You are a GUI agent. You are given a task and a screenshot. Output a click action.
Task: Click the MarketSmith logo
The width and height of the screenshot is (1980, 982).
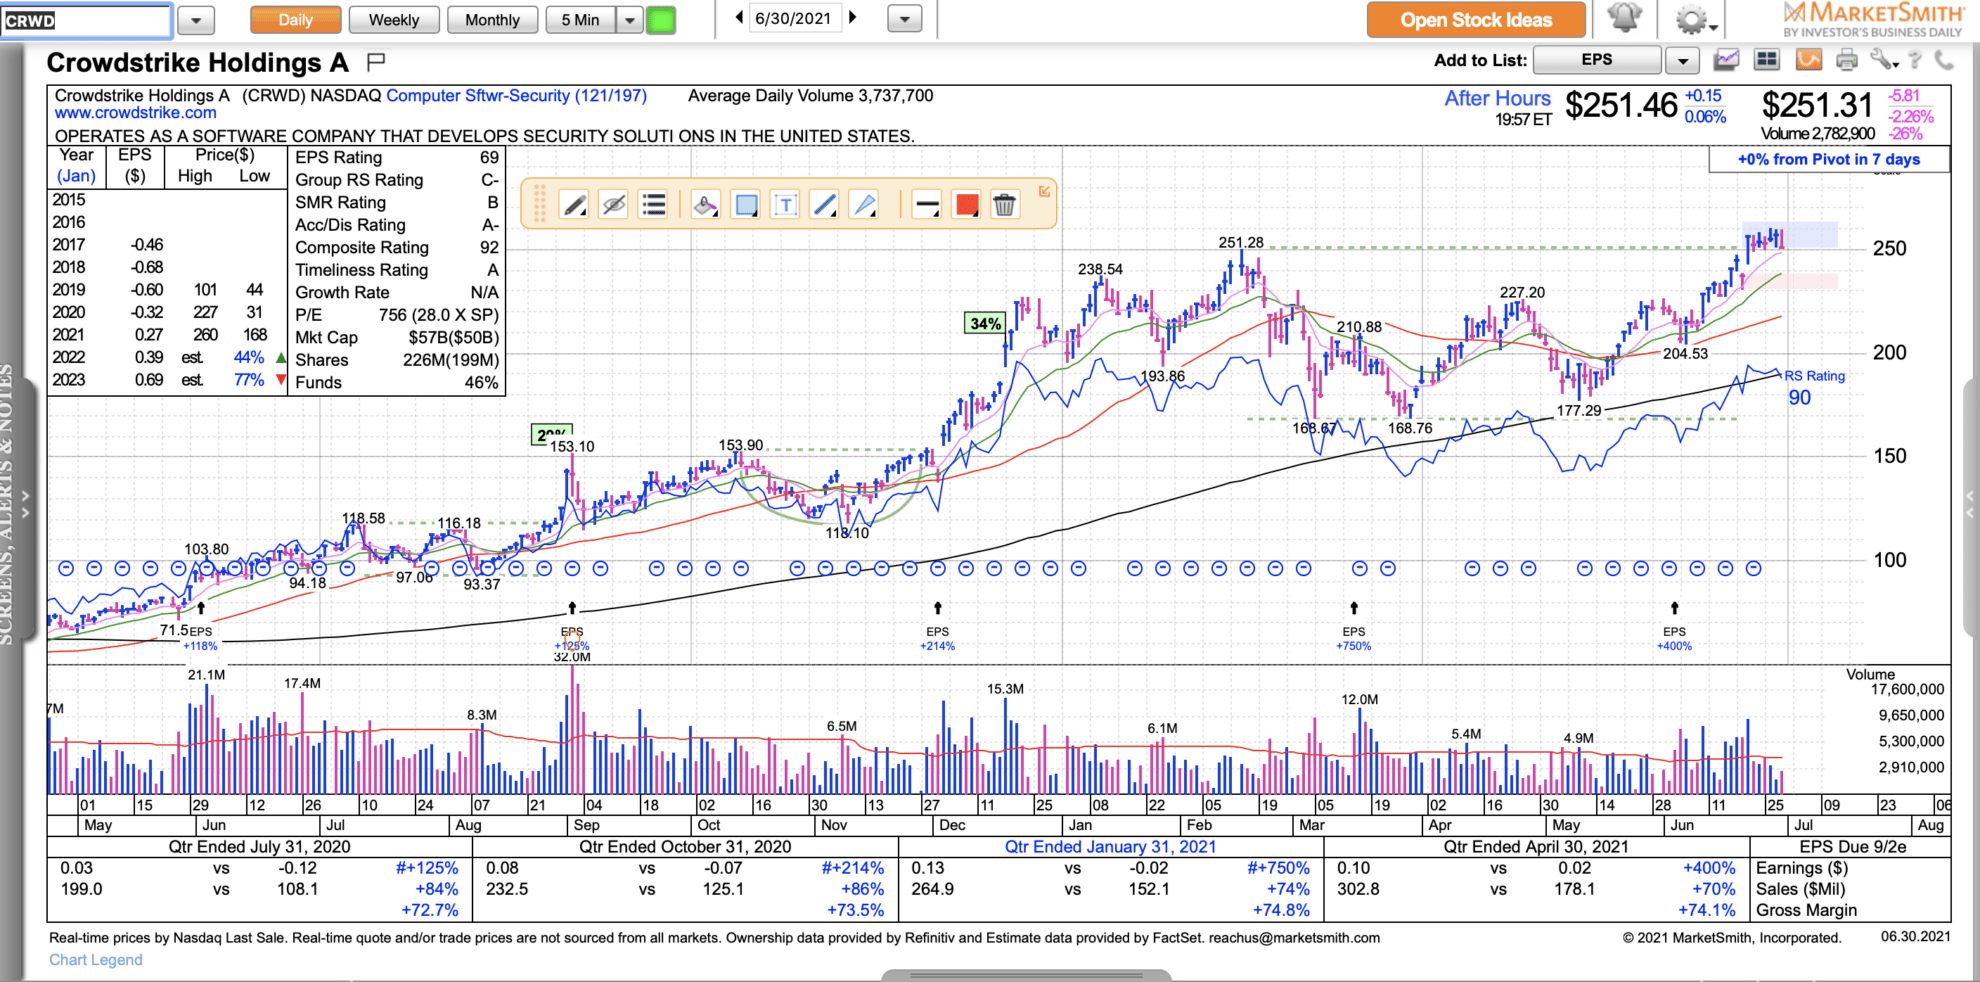[x=1873, y=19]
